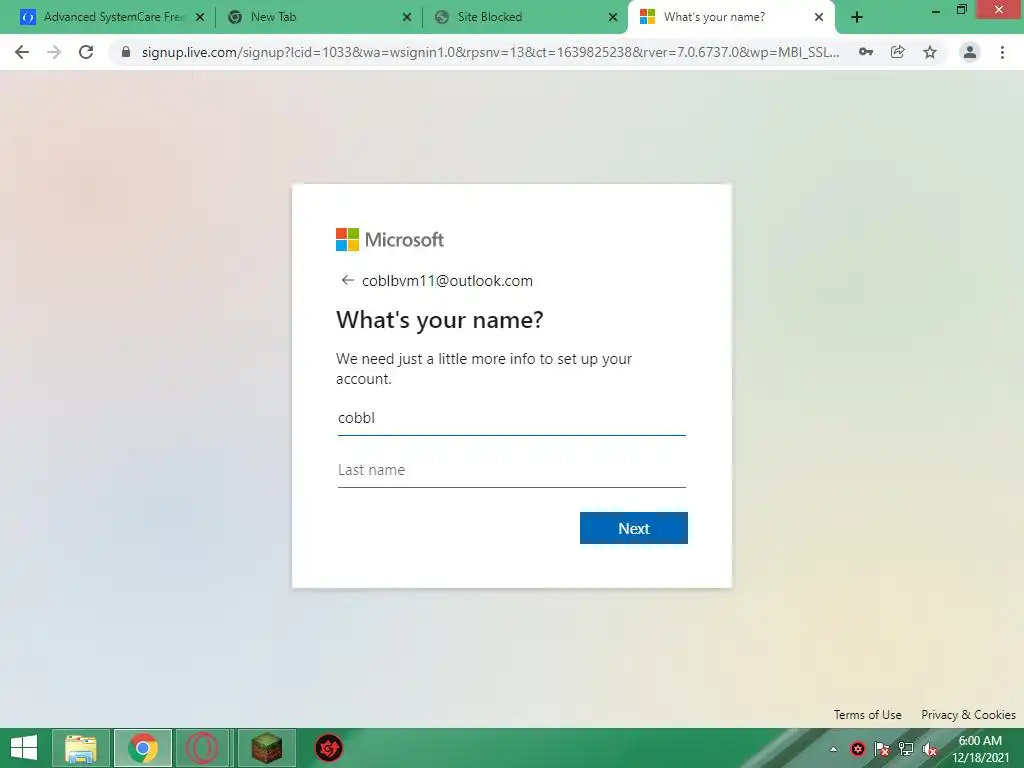Launch Opera from the taskbar
The height and width of the screenshot is (768, 1024).
202,748
